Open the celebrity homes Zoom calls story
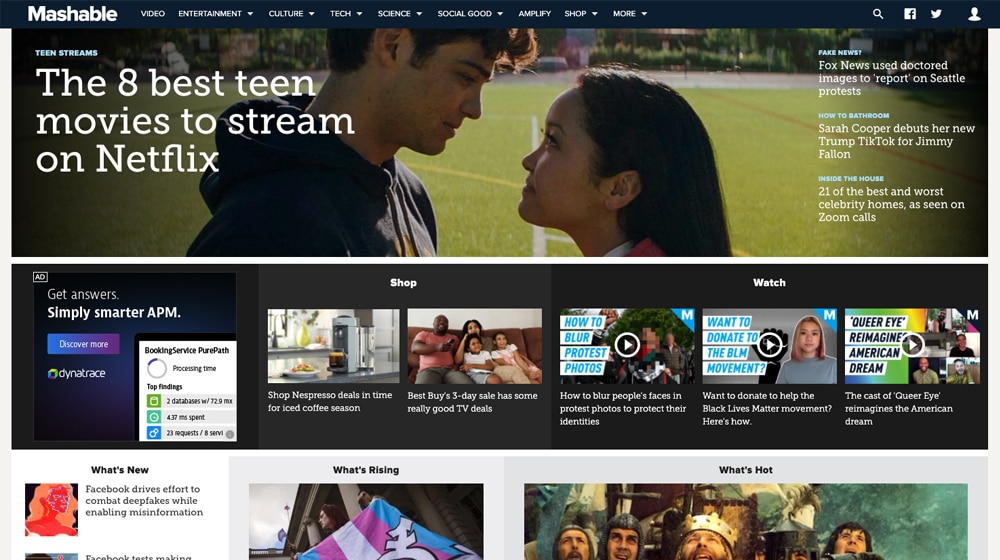 [x=891, y=204]
